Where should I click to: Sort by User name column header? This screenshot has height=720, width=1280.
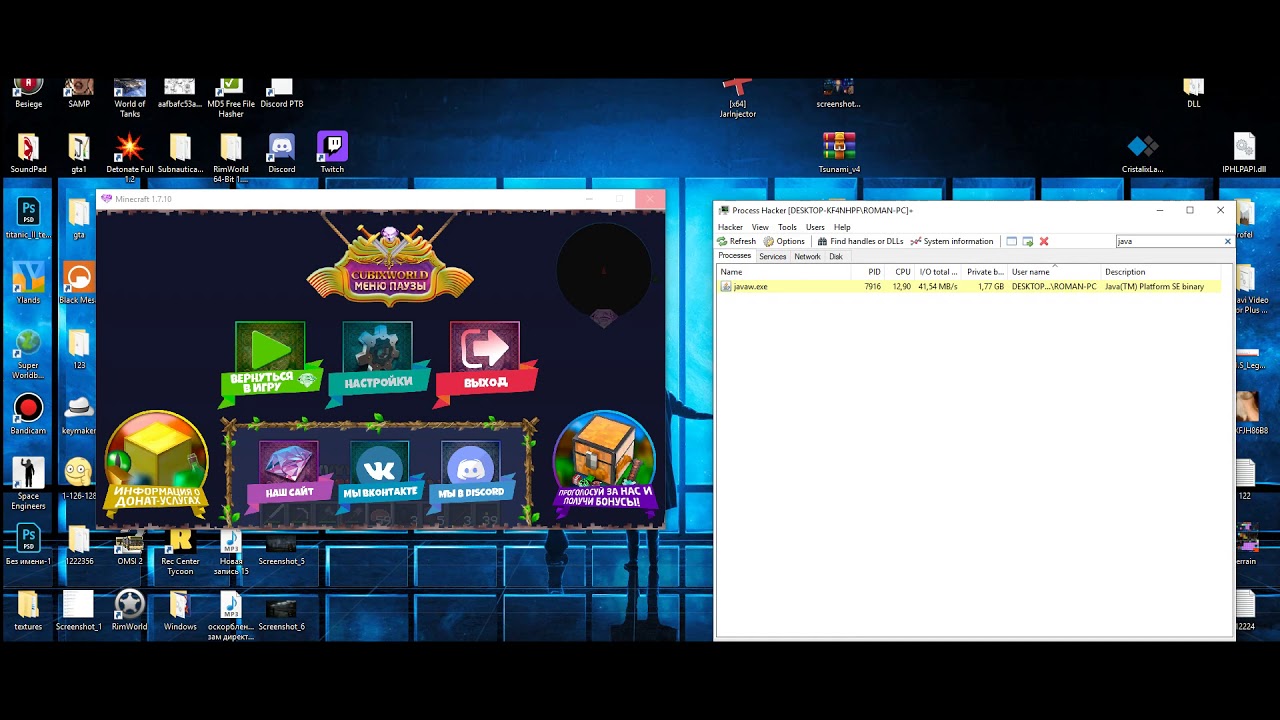tap(1054, 272)
